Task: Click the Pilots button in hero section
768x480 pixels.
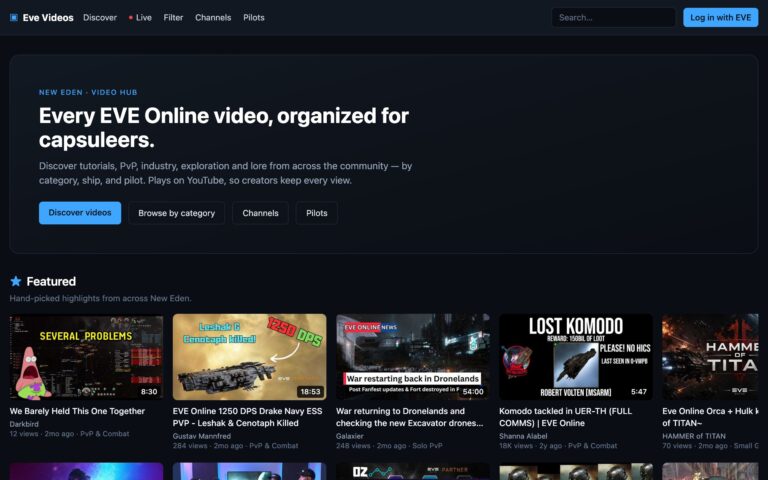Action: (x=316, y=213)
